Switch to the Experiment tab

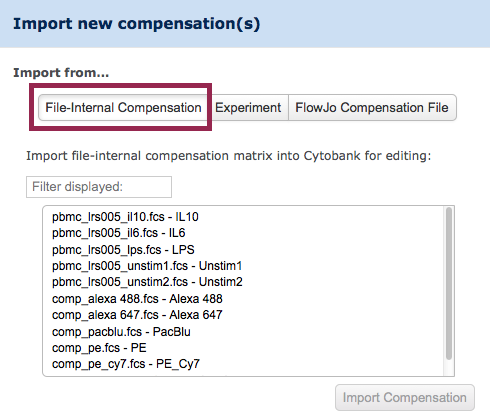coord(248,108)
